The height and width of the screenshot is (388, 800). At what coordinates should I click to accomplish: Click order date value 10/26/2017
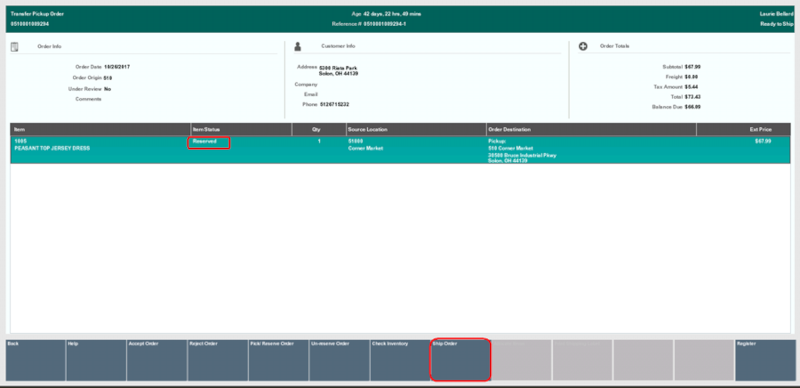point(117,67)
